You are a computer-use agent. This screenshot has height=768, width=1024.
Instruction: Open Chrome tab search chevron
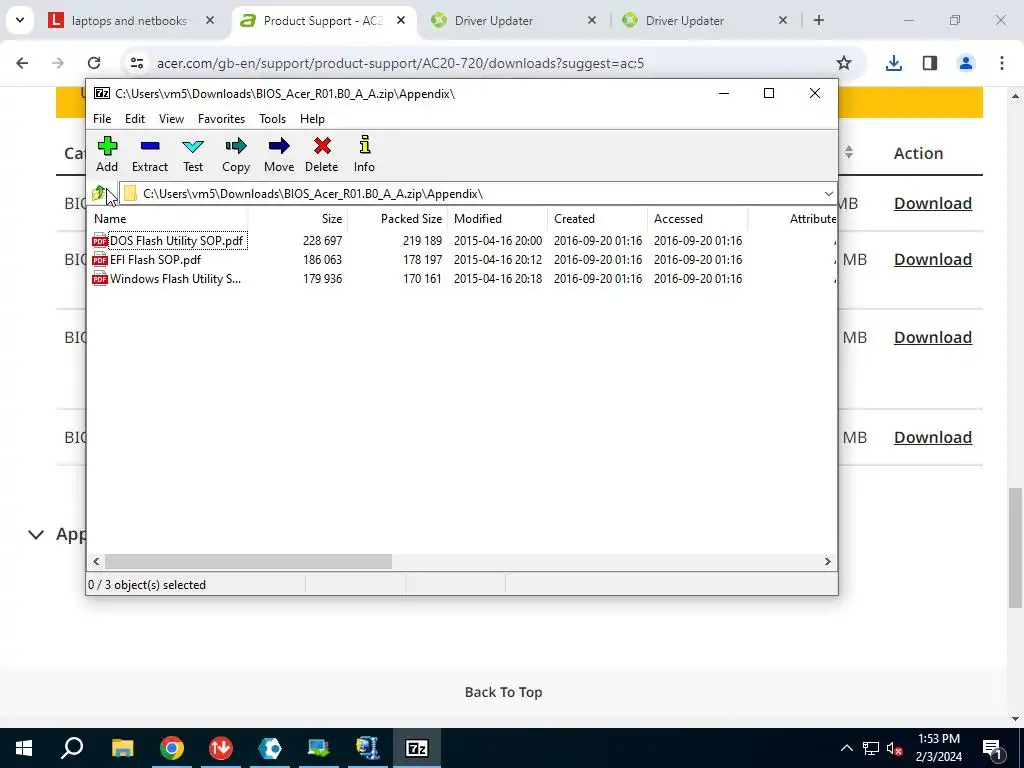pos(20,20)
